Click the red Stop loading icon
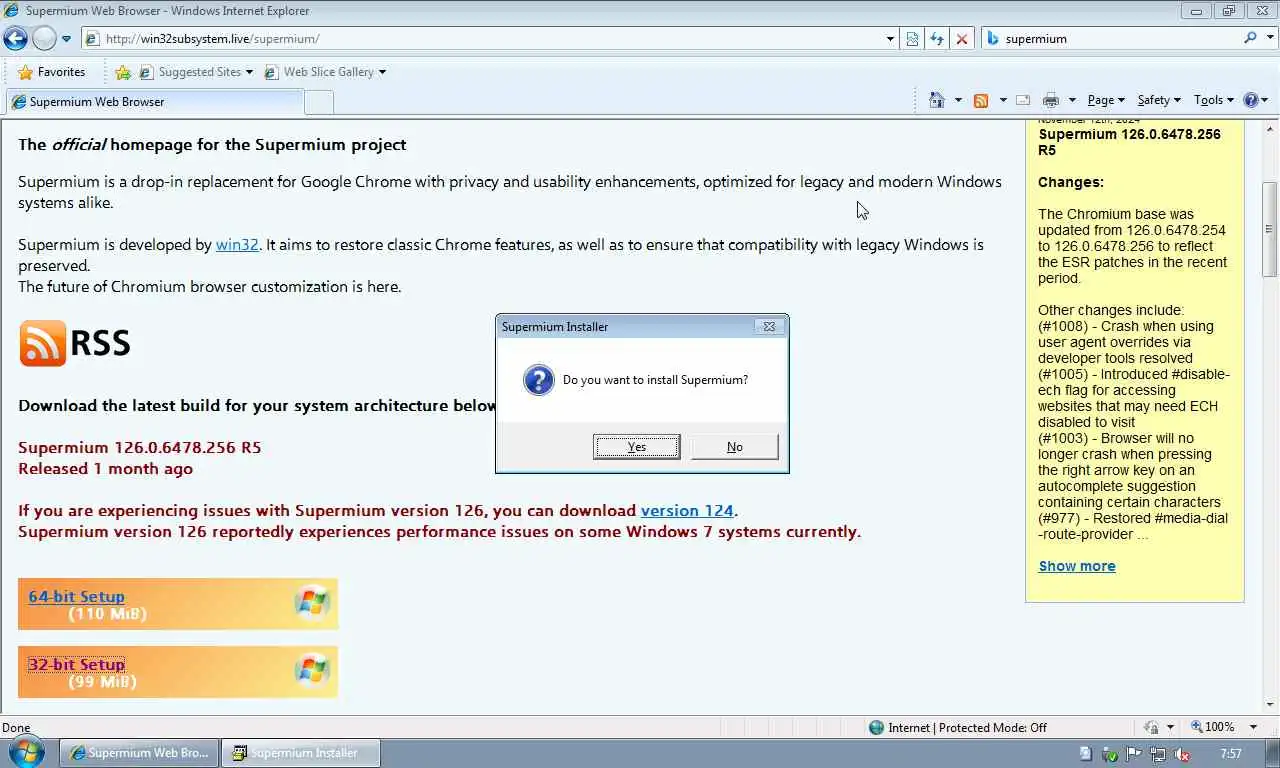The image size is (1280, 768). coord(961,39)
